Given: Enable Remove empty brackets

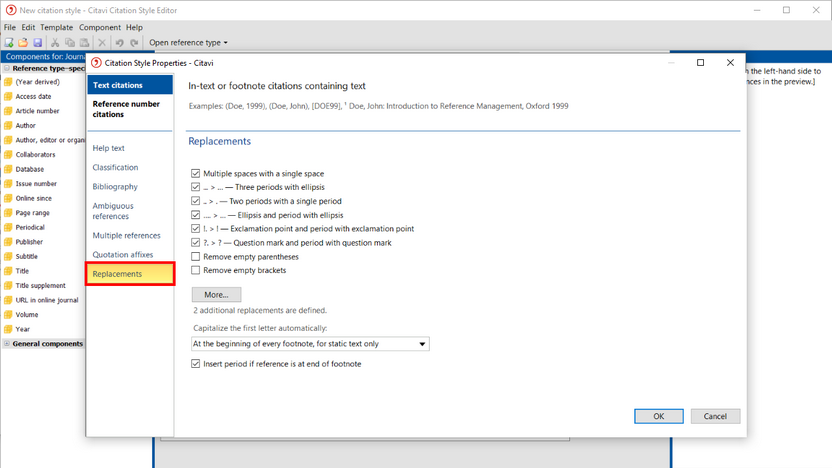Looking at the screenshot, I should (195, 271).
